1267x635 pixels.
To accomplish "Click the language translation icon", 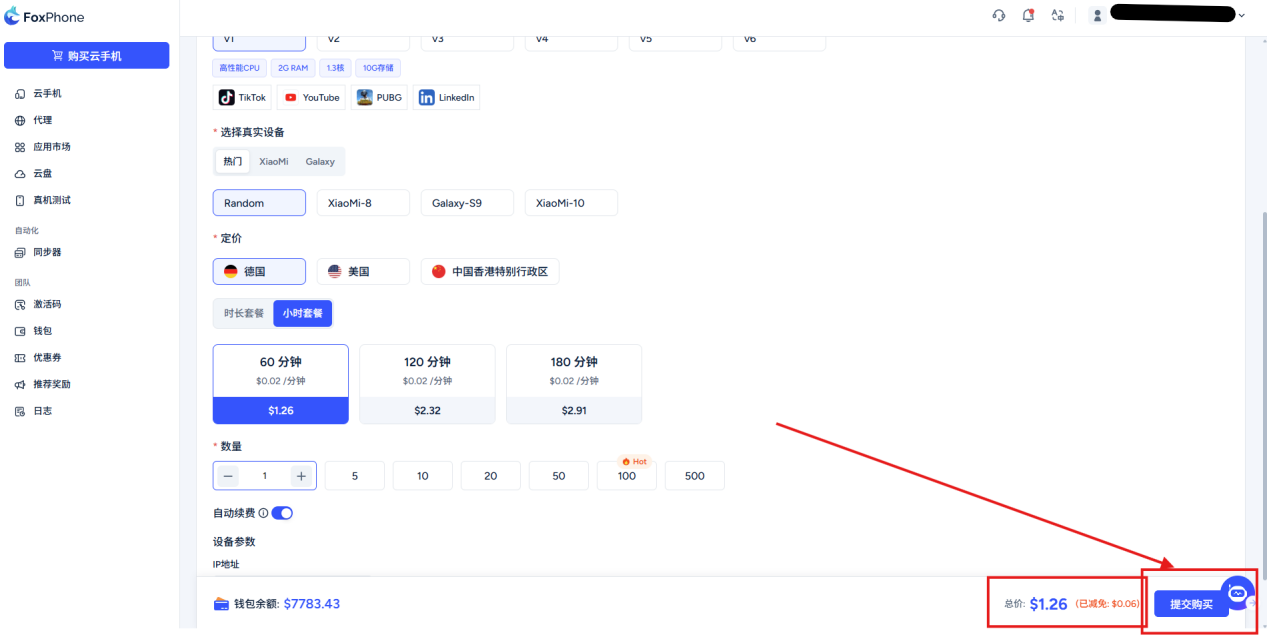I will coord(1057,15).
